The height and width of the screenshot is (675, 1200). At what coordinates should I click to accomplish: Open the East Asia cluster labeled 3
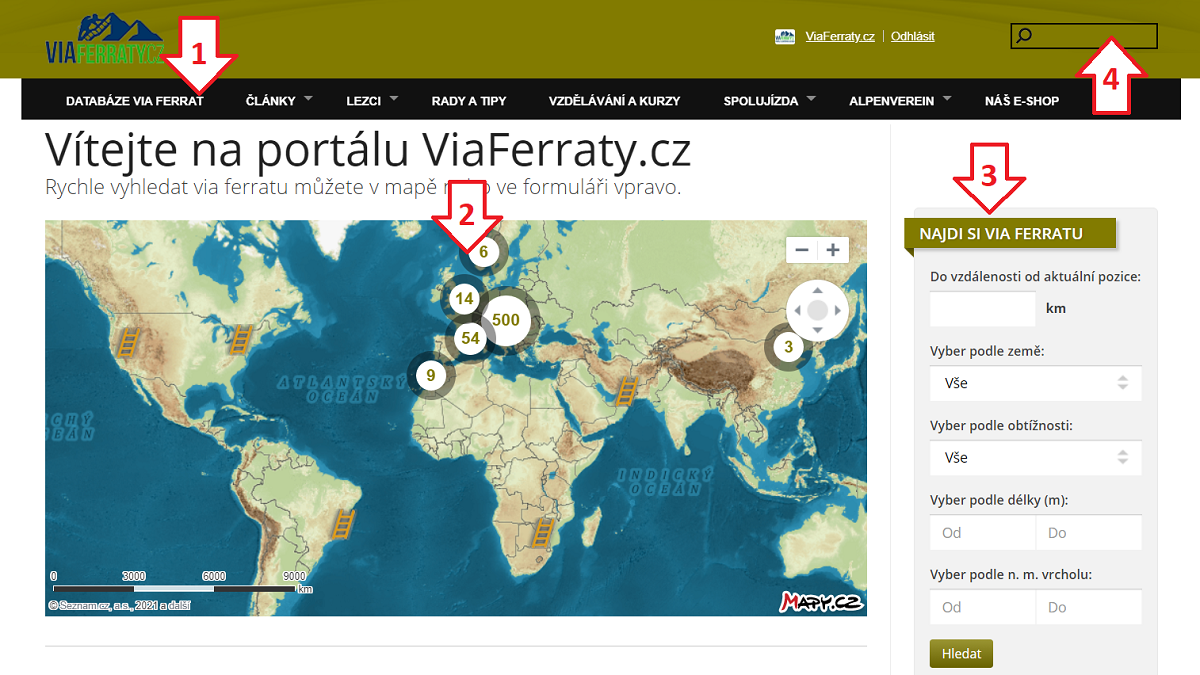tap(789, 348)
